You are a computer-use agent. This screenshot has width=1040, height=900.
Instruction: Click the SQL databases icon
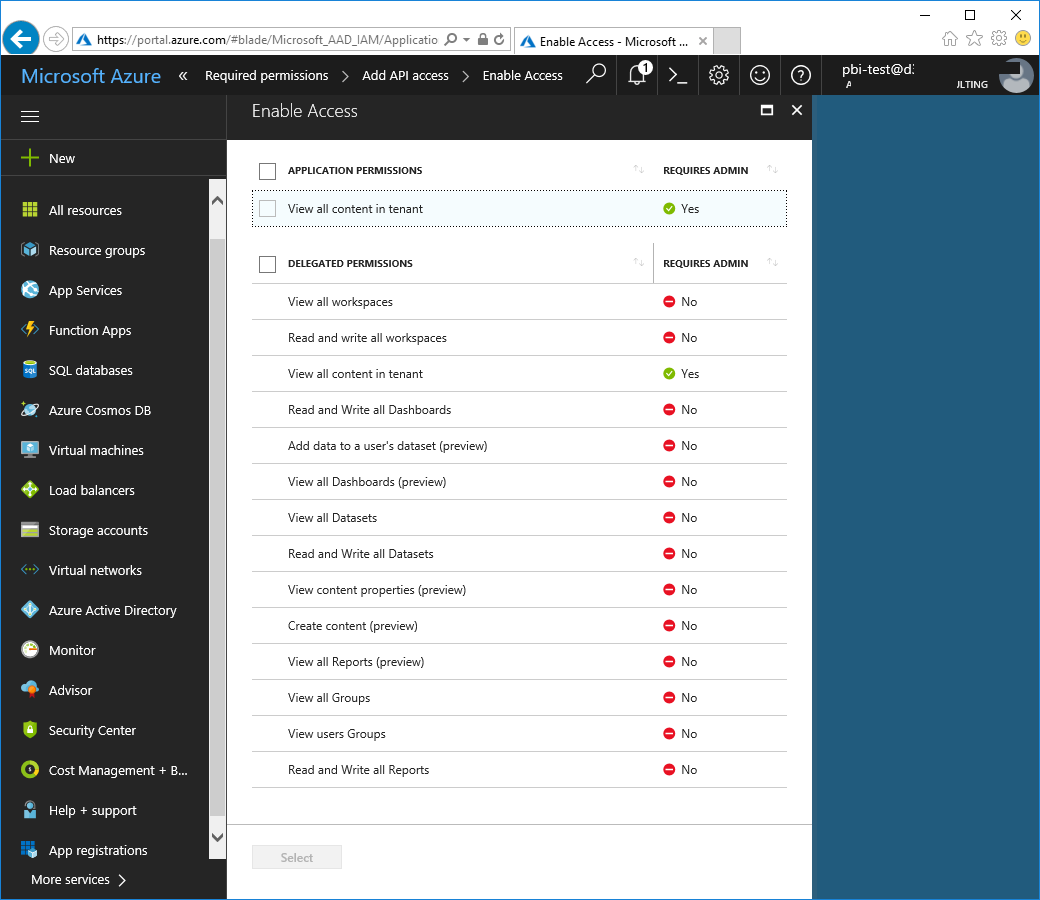(x=30, y=370)
